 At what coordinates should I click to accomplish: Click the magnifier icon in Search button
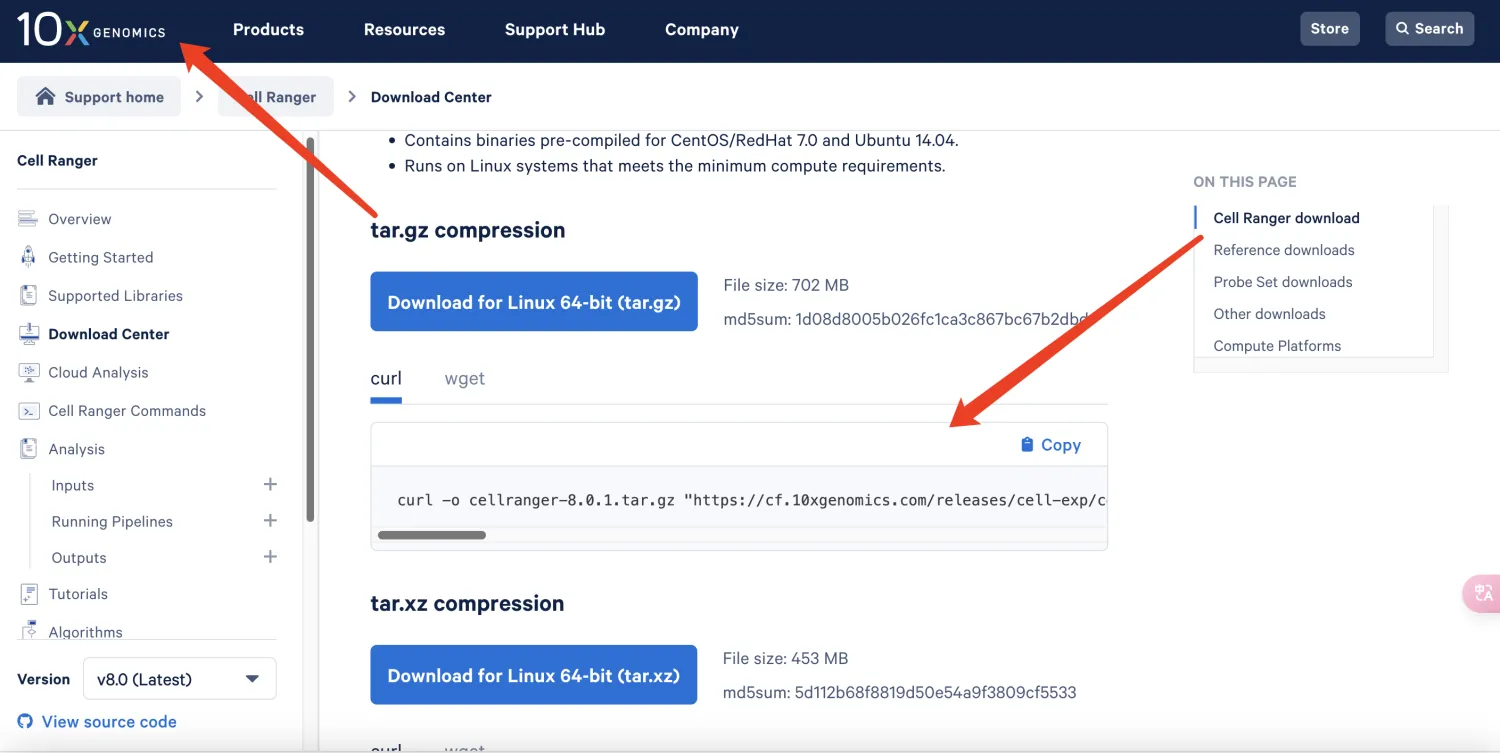click(1403, 29)
